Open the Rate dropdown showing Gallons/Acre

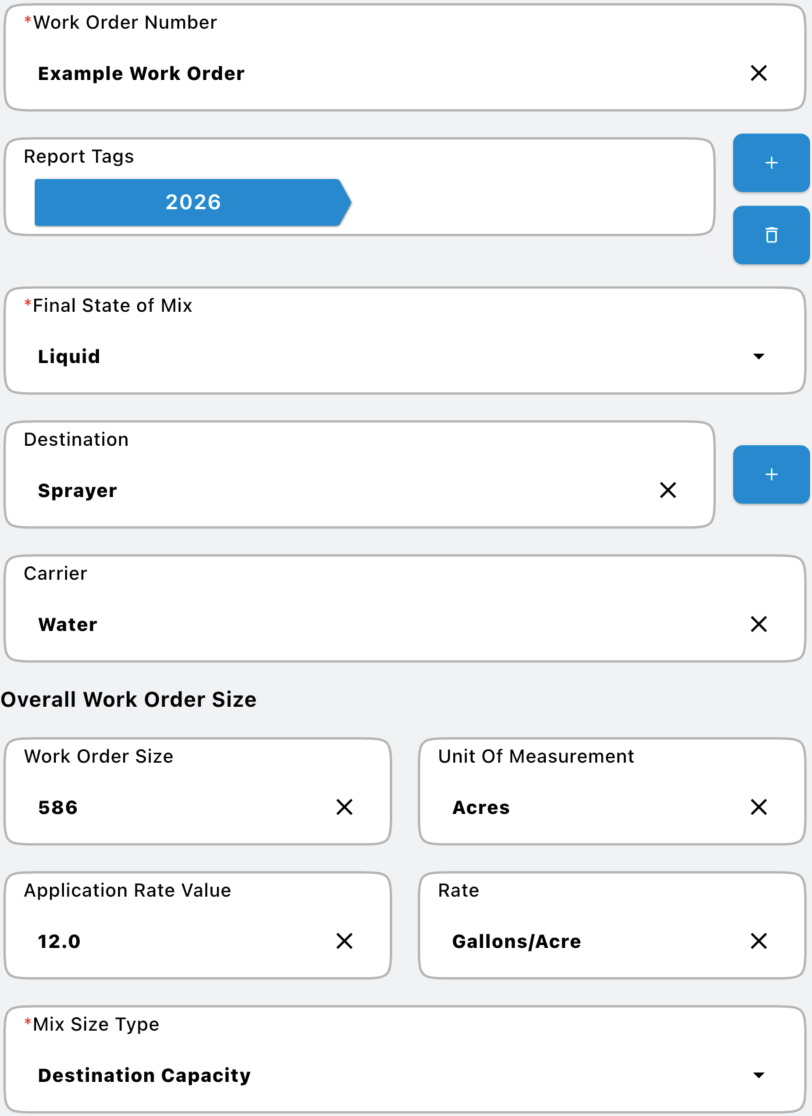click(x=580, y=941)
